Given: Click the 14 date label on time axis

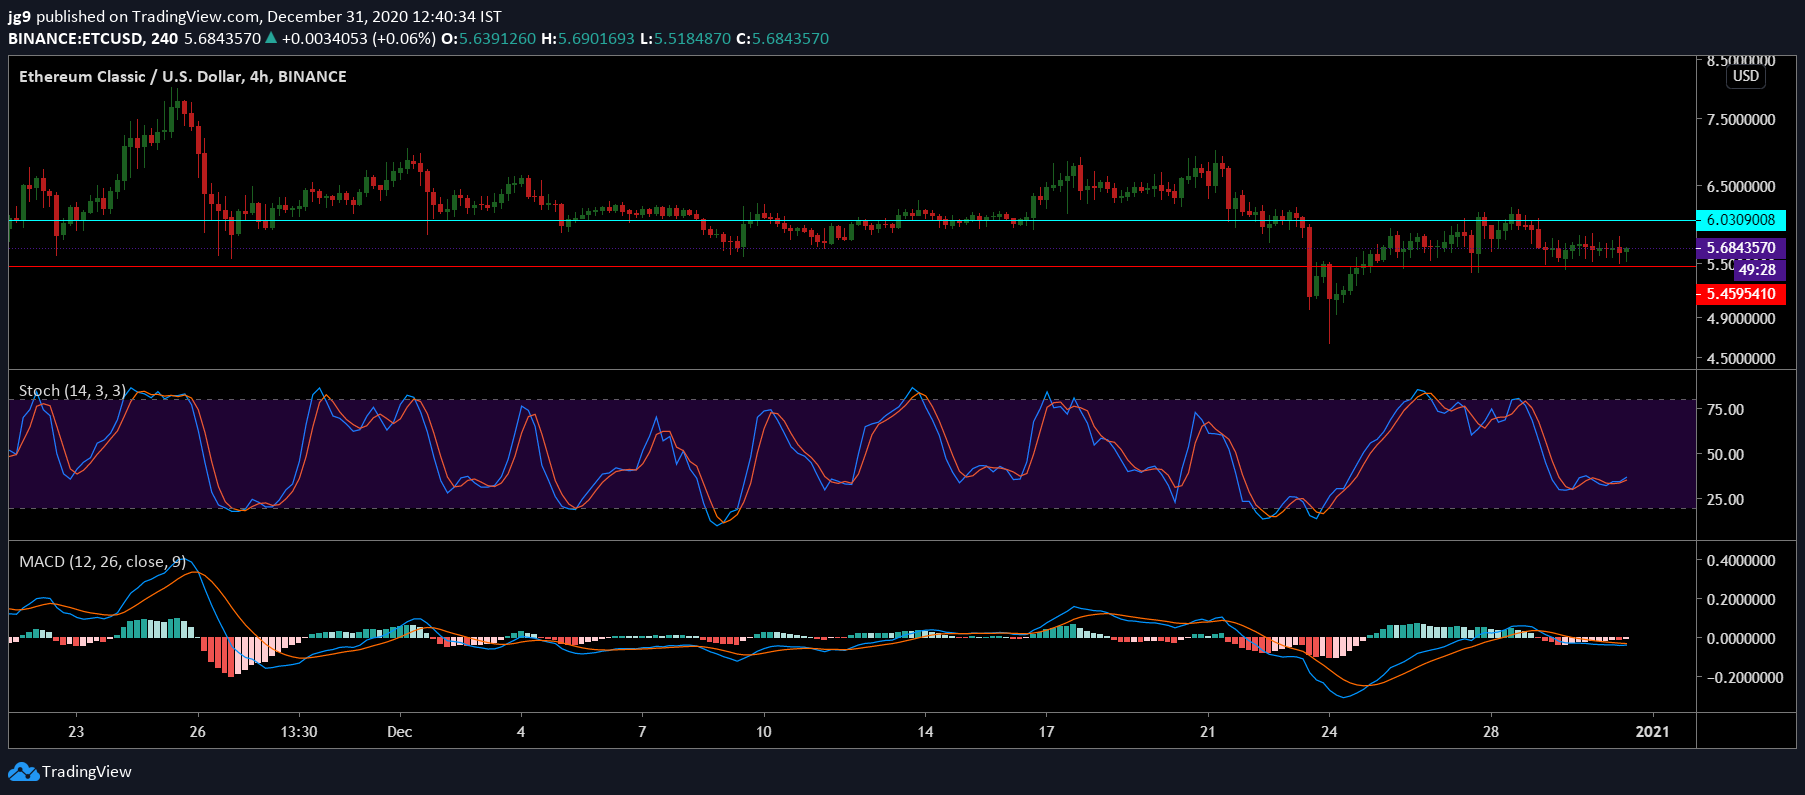Looking at the screenshot, I should tap(925, 732).
